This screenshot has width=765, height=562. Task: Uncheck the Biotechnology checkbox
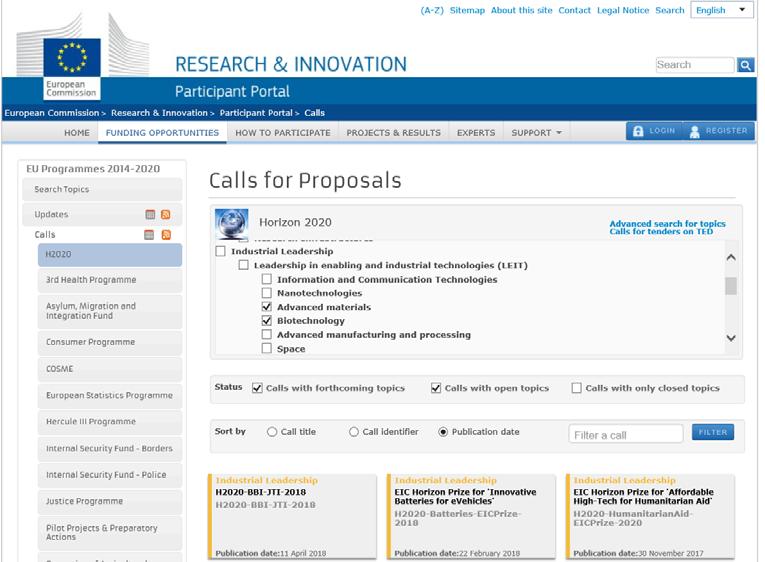pyautogui.click(x=266, y=321)
